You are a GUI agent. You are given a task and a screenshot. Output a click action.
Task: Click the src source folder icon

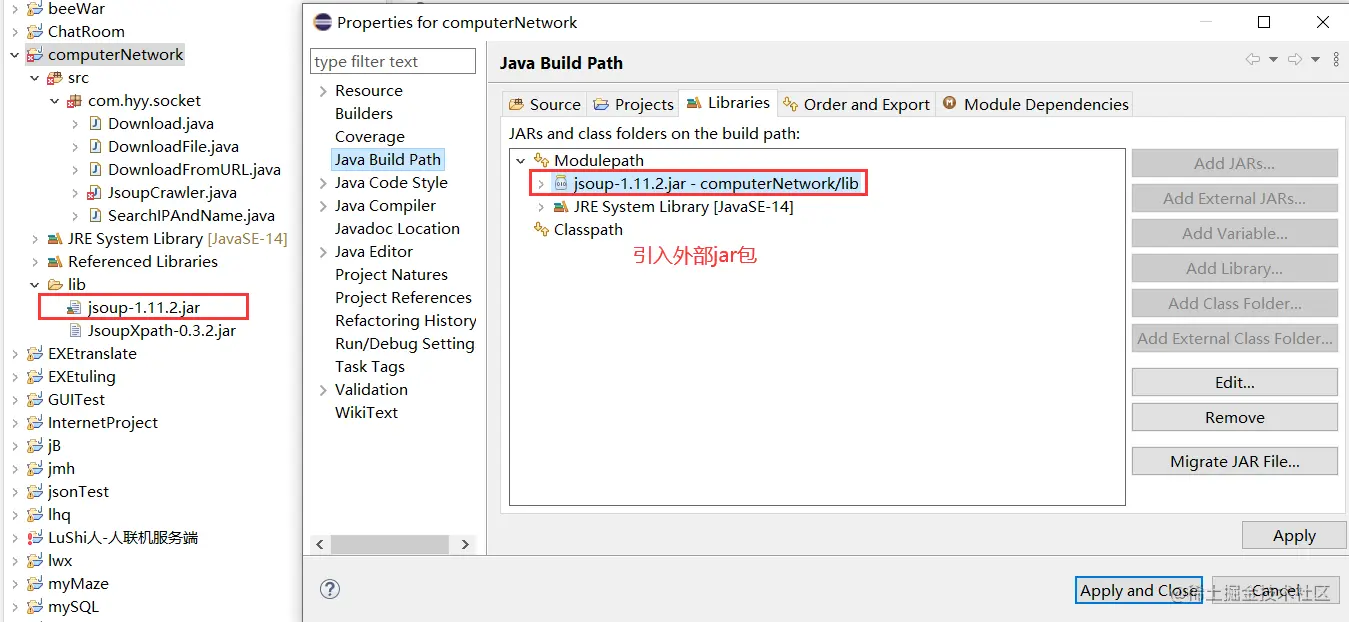pos(54,78)
